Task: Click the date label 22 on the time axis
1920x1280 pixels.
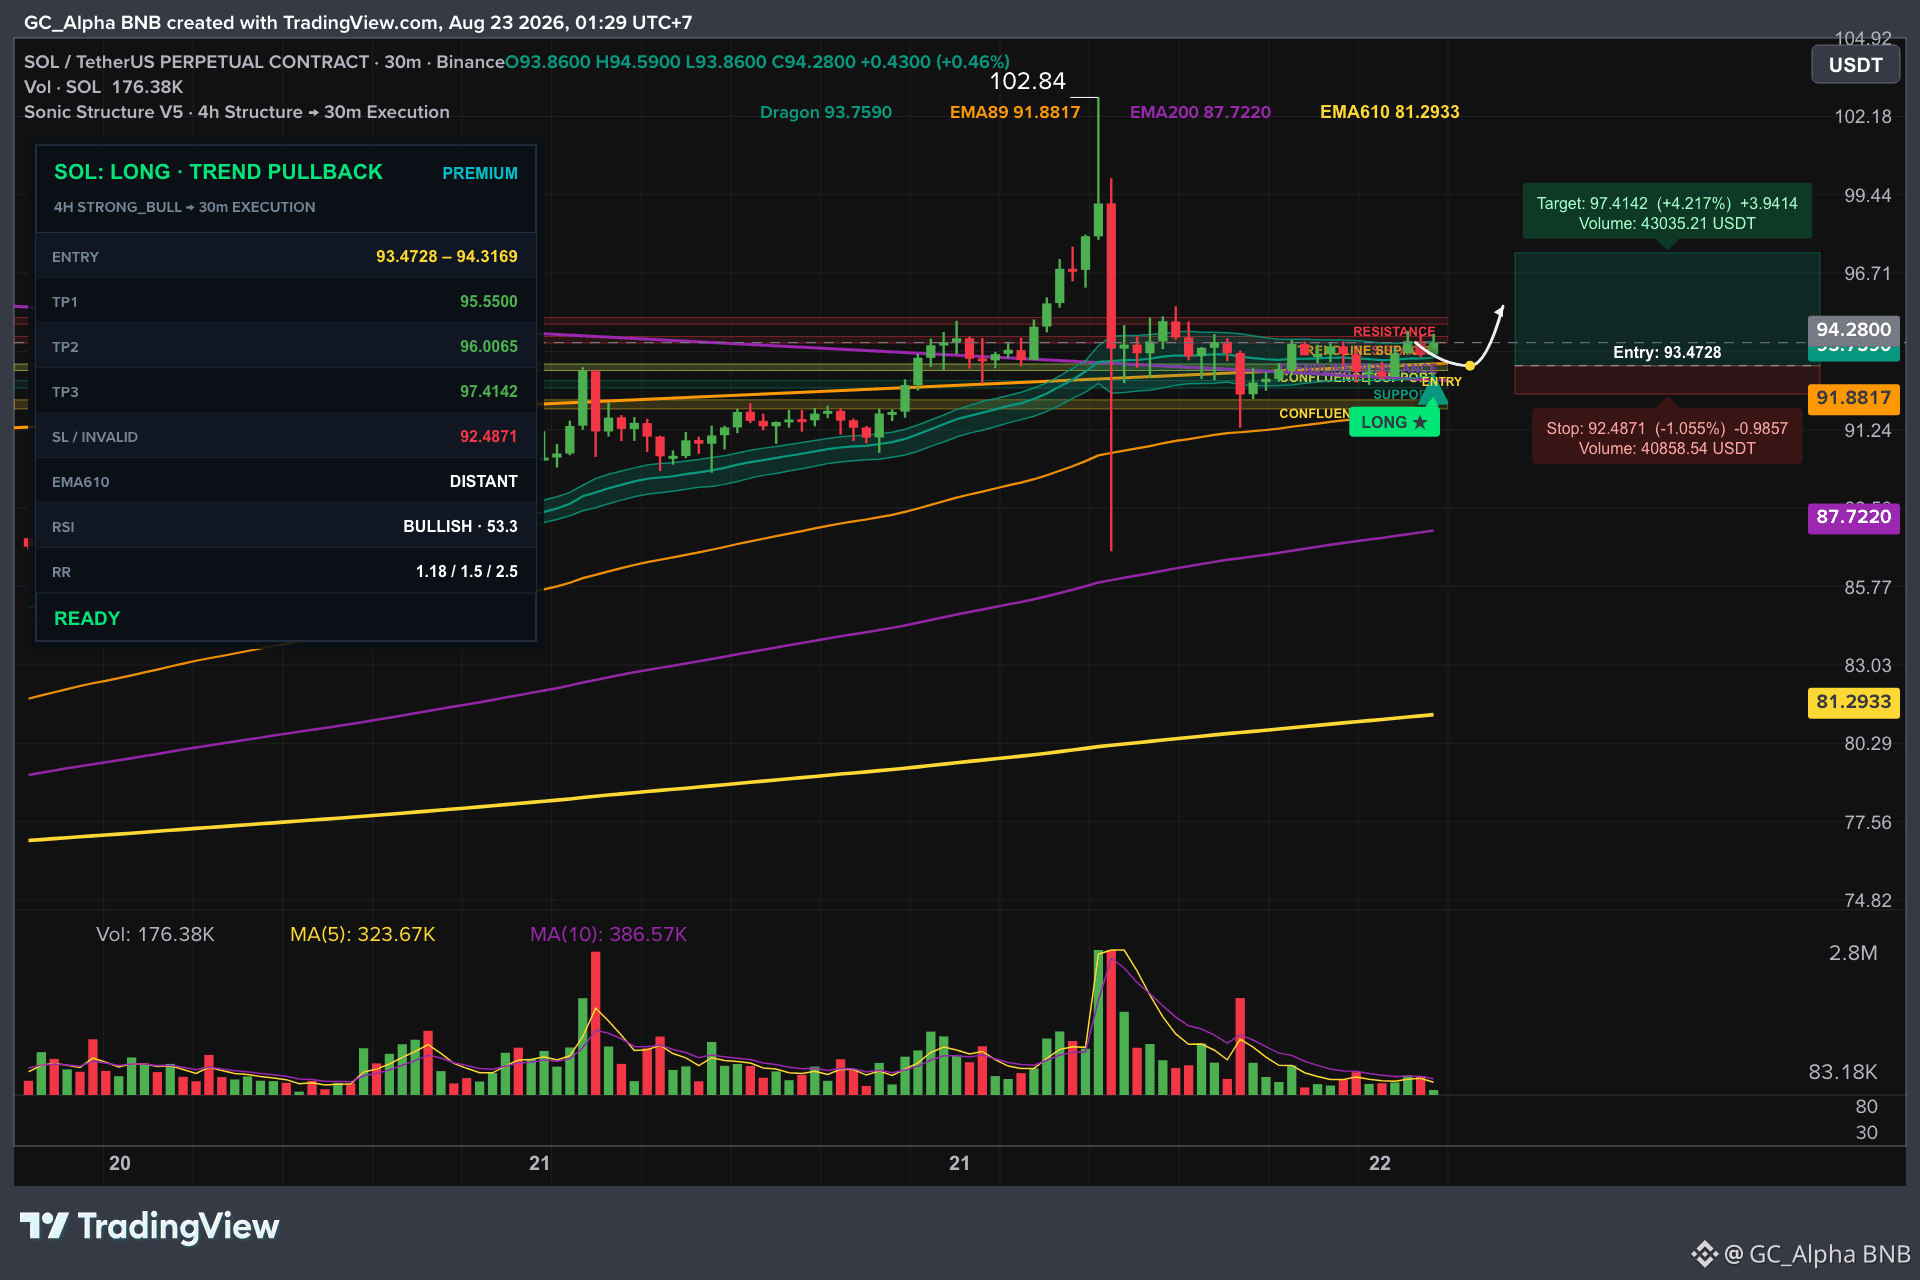Action: (1380, 1163)
